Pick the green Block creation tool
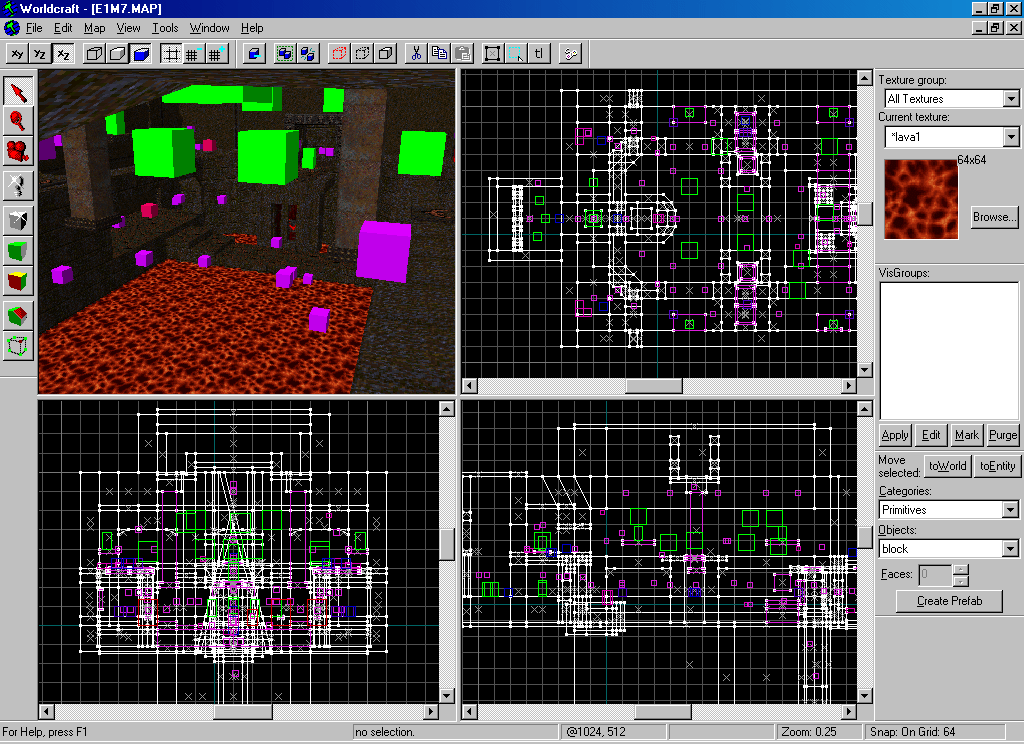Image resolution: width=1024 pixels, height=744 pixels. (x=19, y=250)
